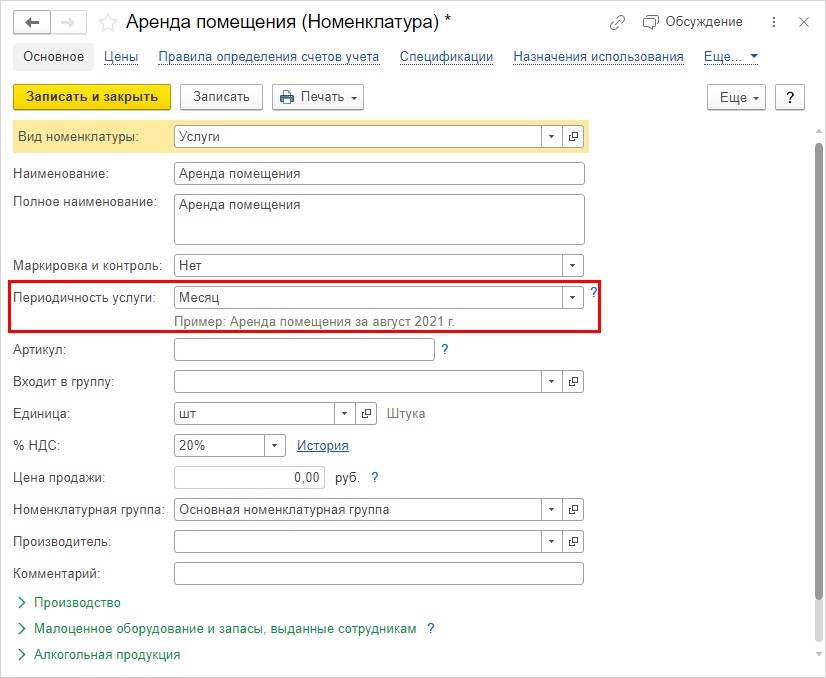Close the Номенклатура form with the X
Viewport: 826px width, 678px height.
(x=804, y=22)
